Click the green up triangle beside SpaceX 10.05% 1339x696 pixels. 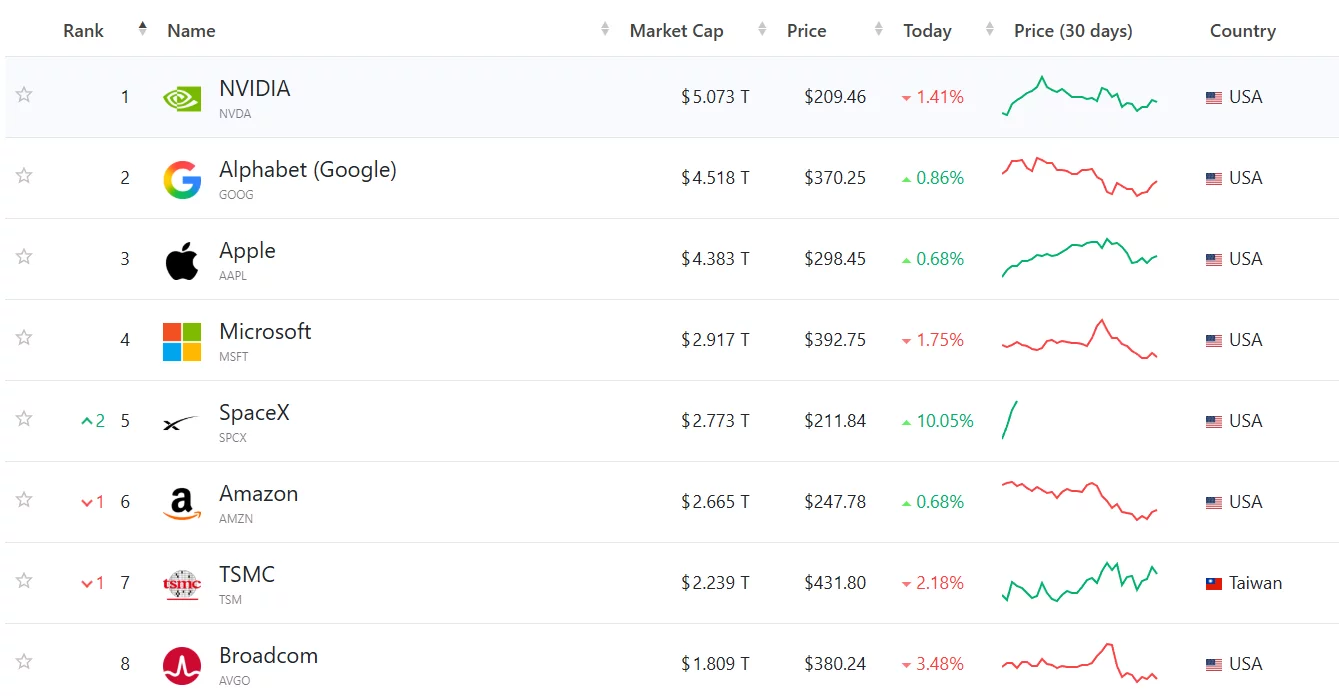coord(906,422)
